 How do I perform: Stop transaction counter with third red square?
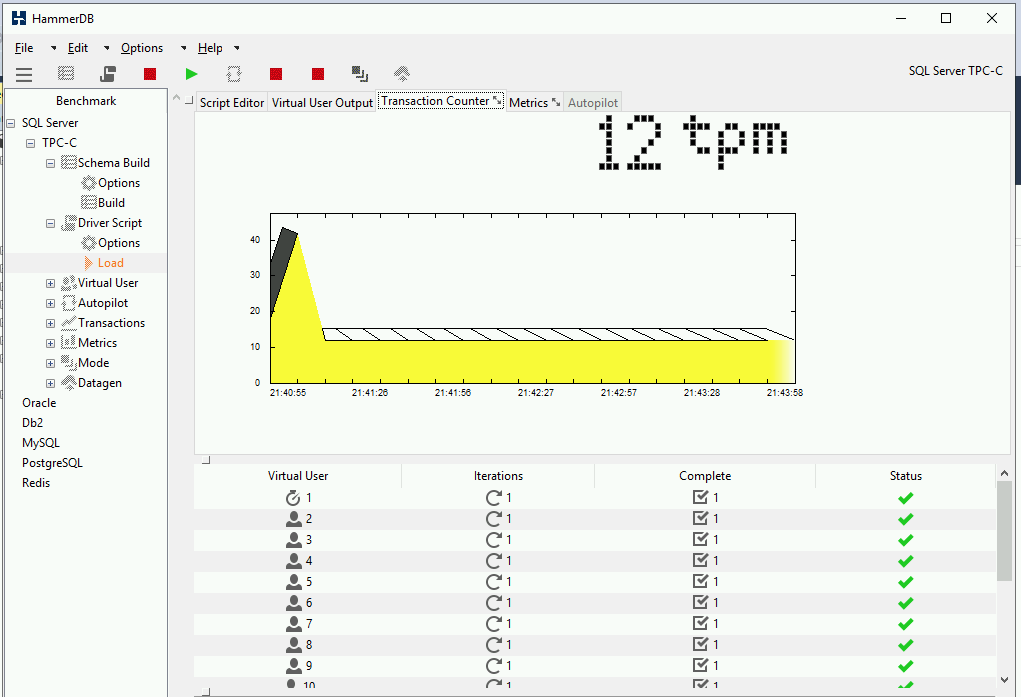276,74
